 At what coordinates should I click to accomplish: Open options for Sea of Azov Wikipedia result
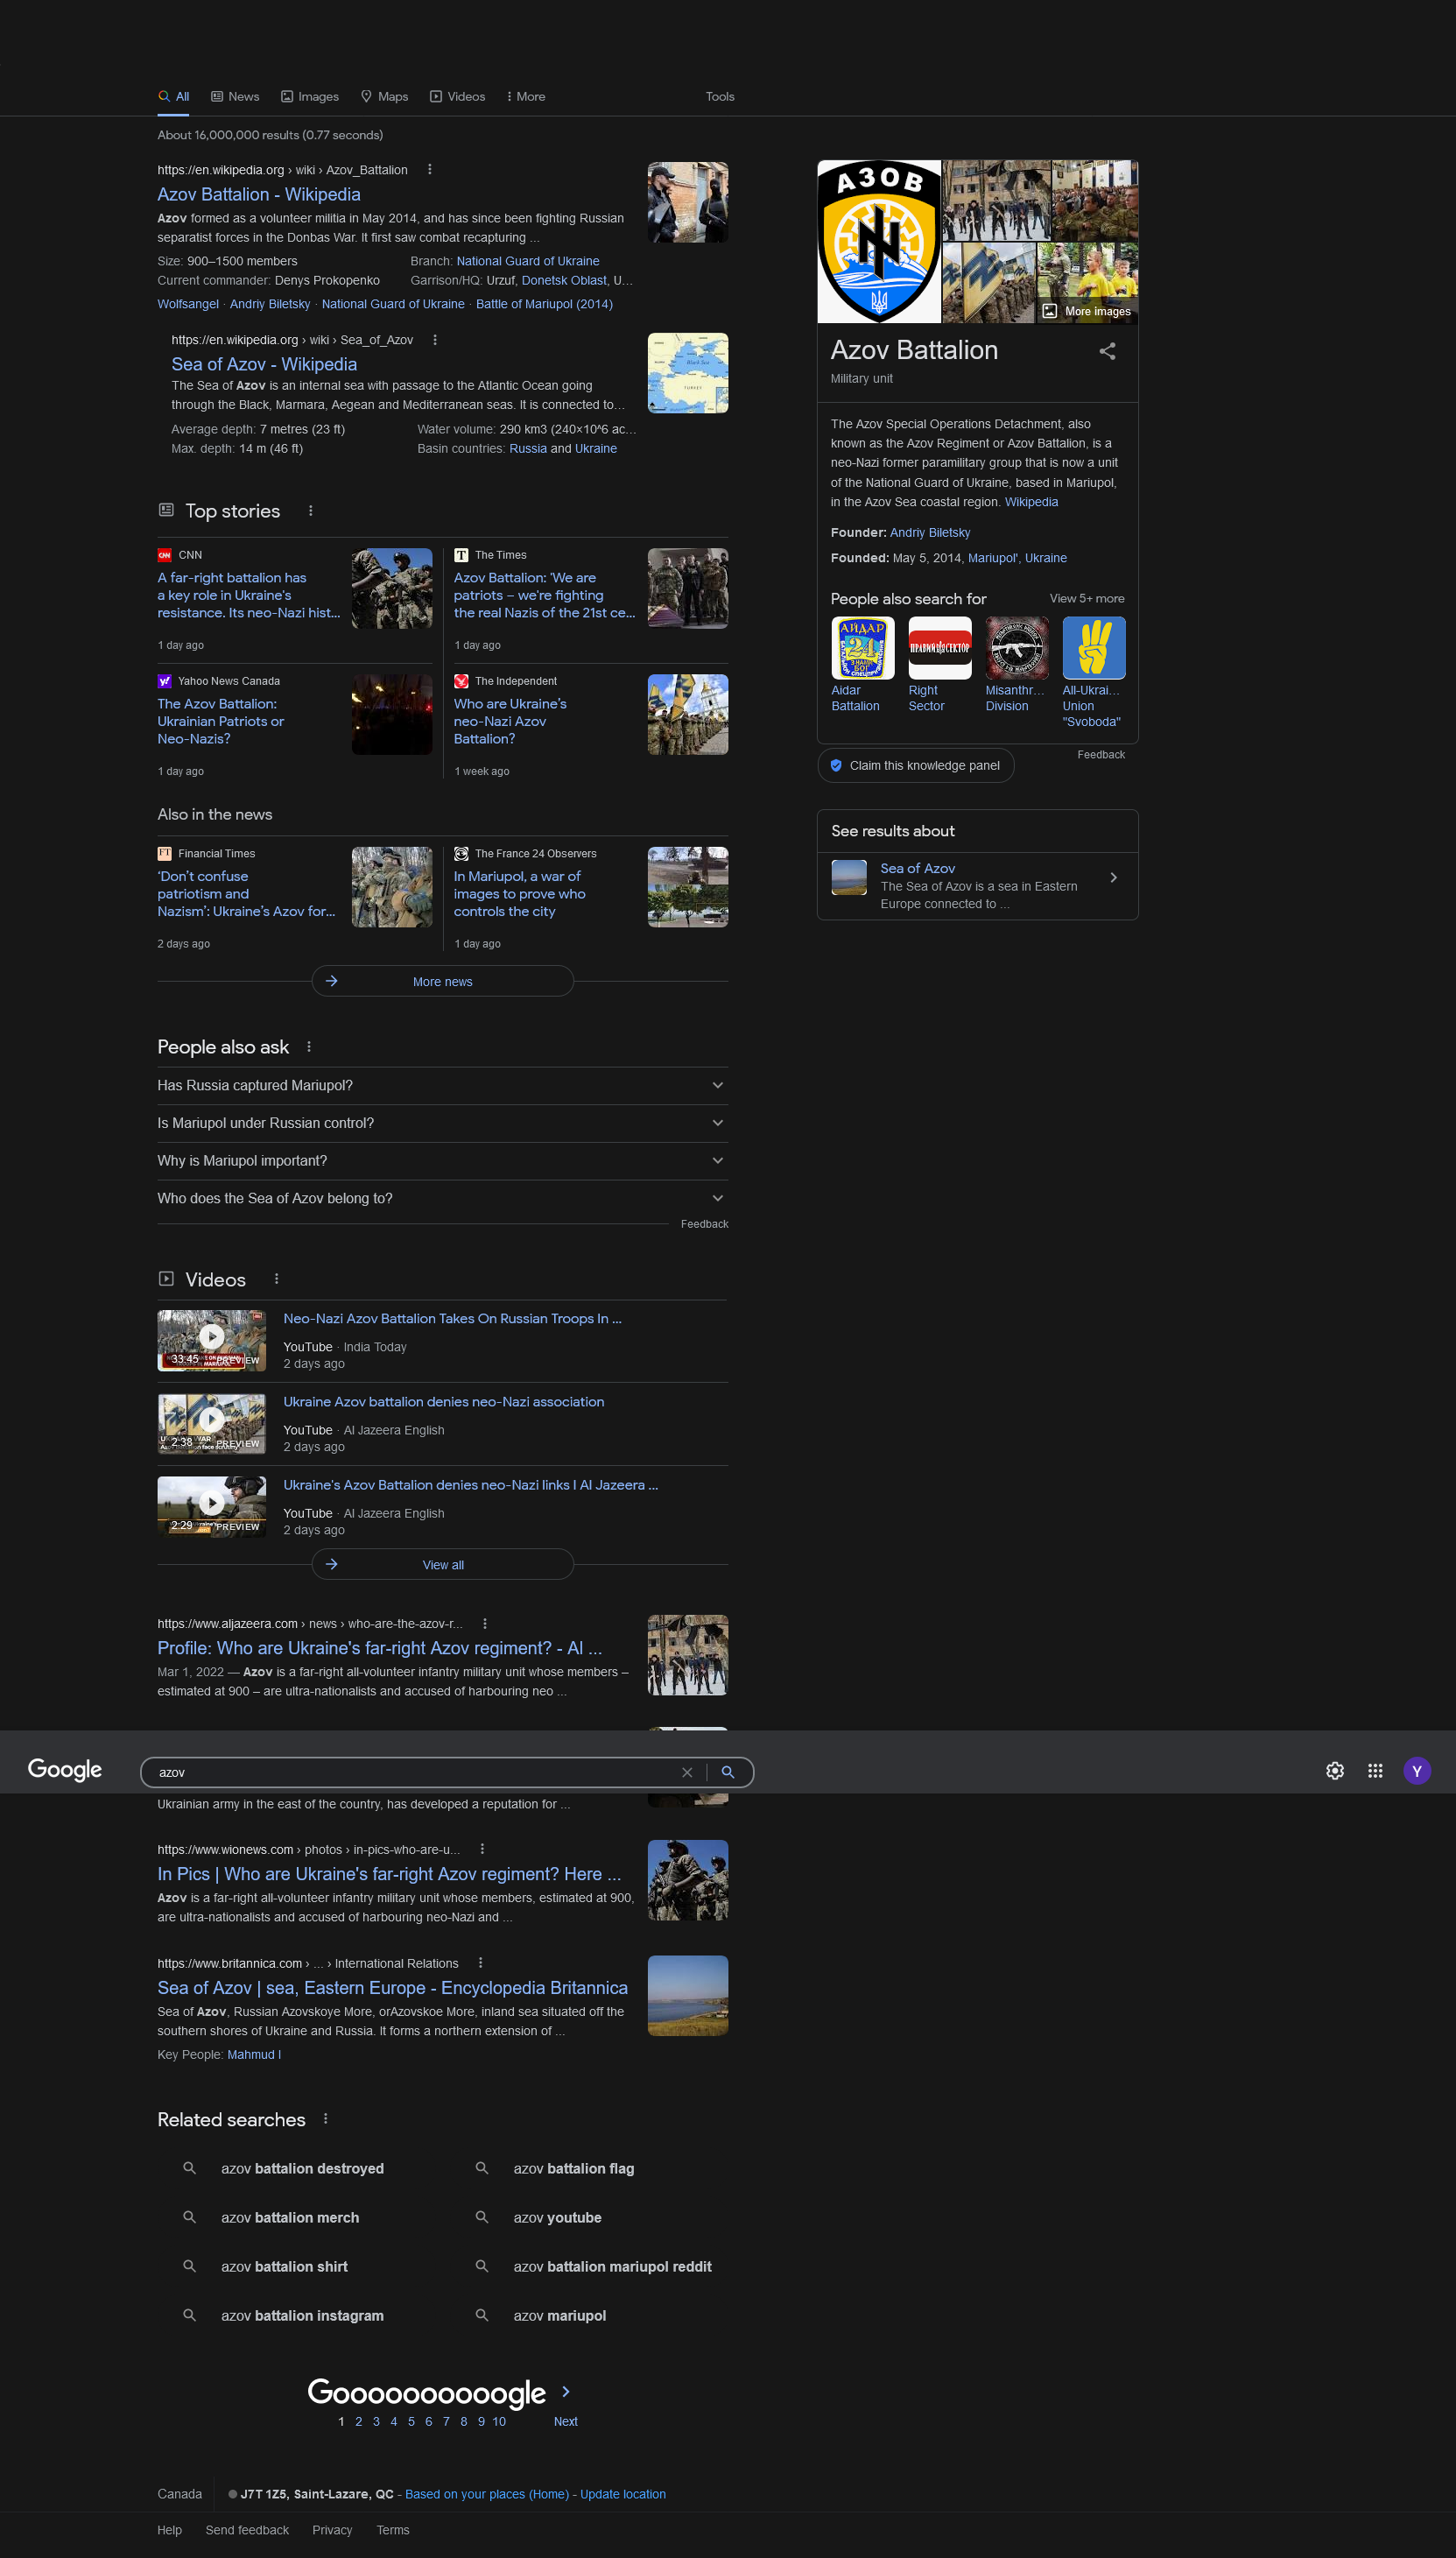pyautogui.click(x=435, y=340)
